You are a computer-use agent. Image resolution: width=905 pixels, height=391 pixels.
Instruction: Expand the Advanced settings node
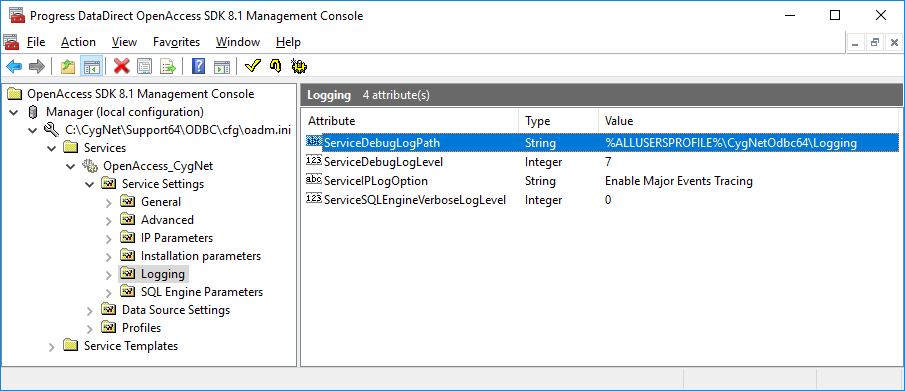point(109,220)
